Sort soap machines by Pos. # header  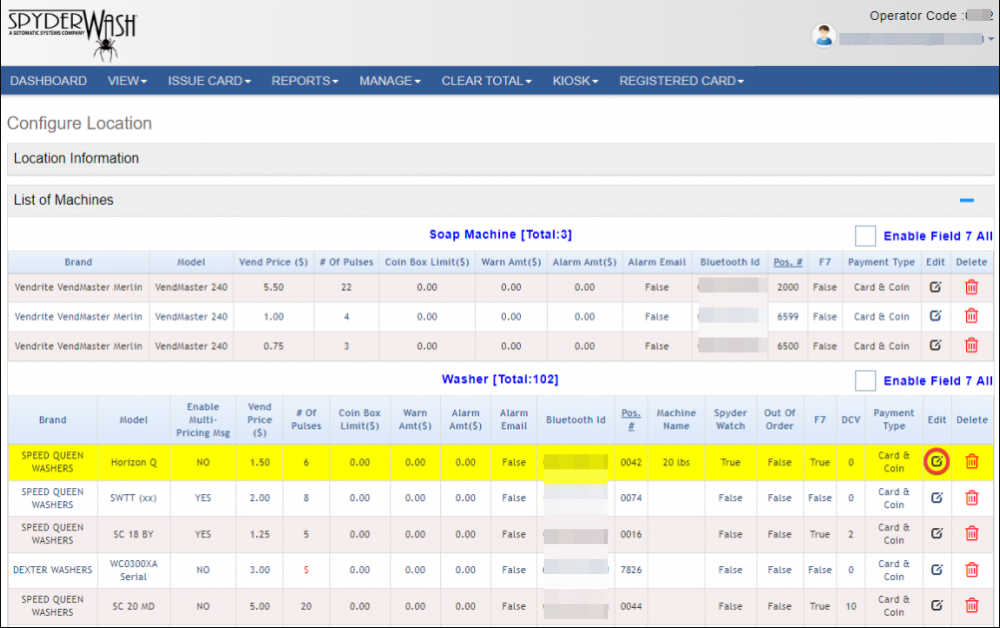click(787, 262)
